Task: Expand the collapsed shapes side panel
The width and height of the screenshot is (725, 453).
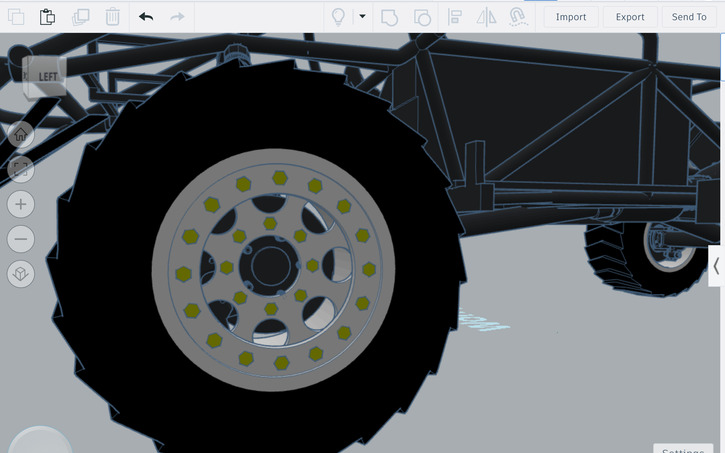Action: click(716, 266)
